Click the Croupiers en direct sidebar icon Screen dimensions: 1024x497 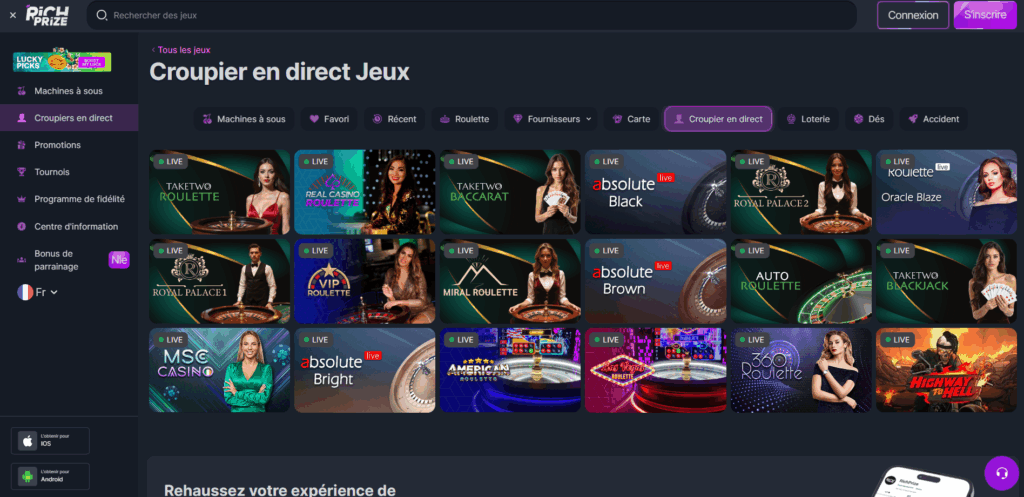(22, 118)
